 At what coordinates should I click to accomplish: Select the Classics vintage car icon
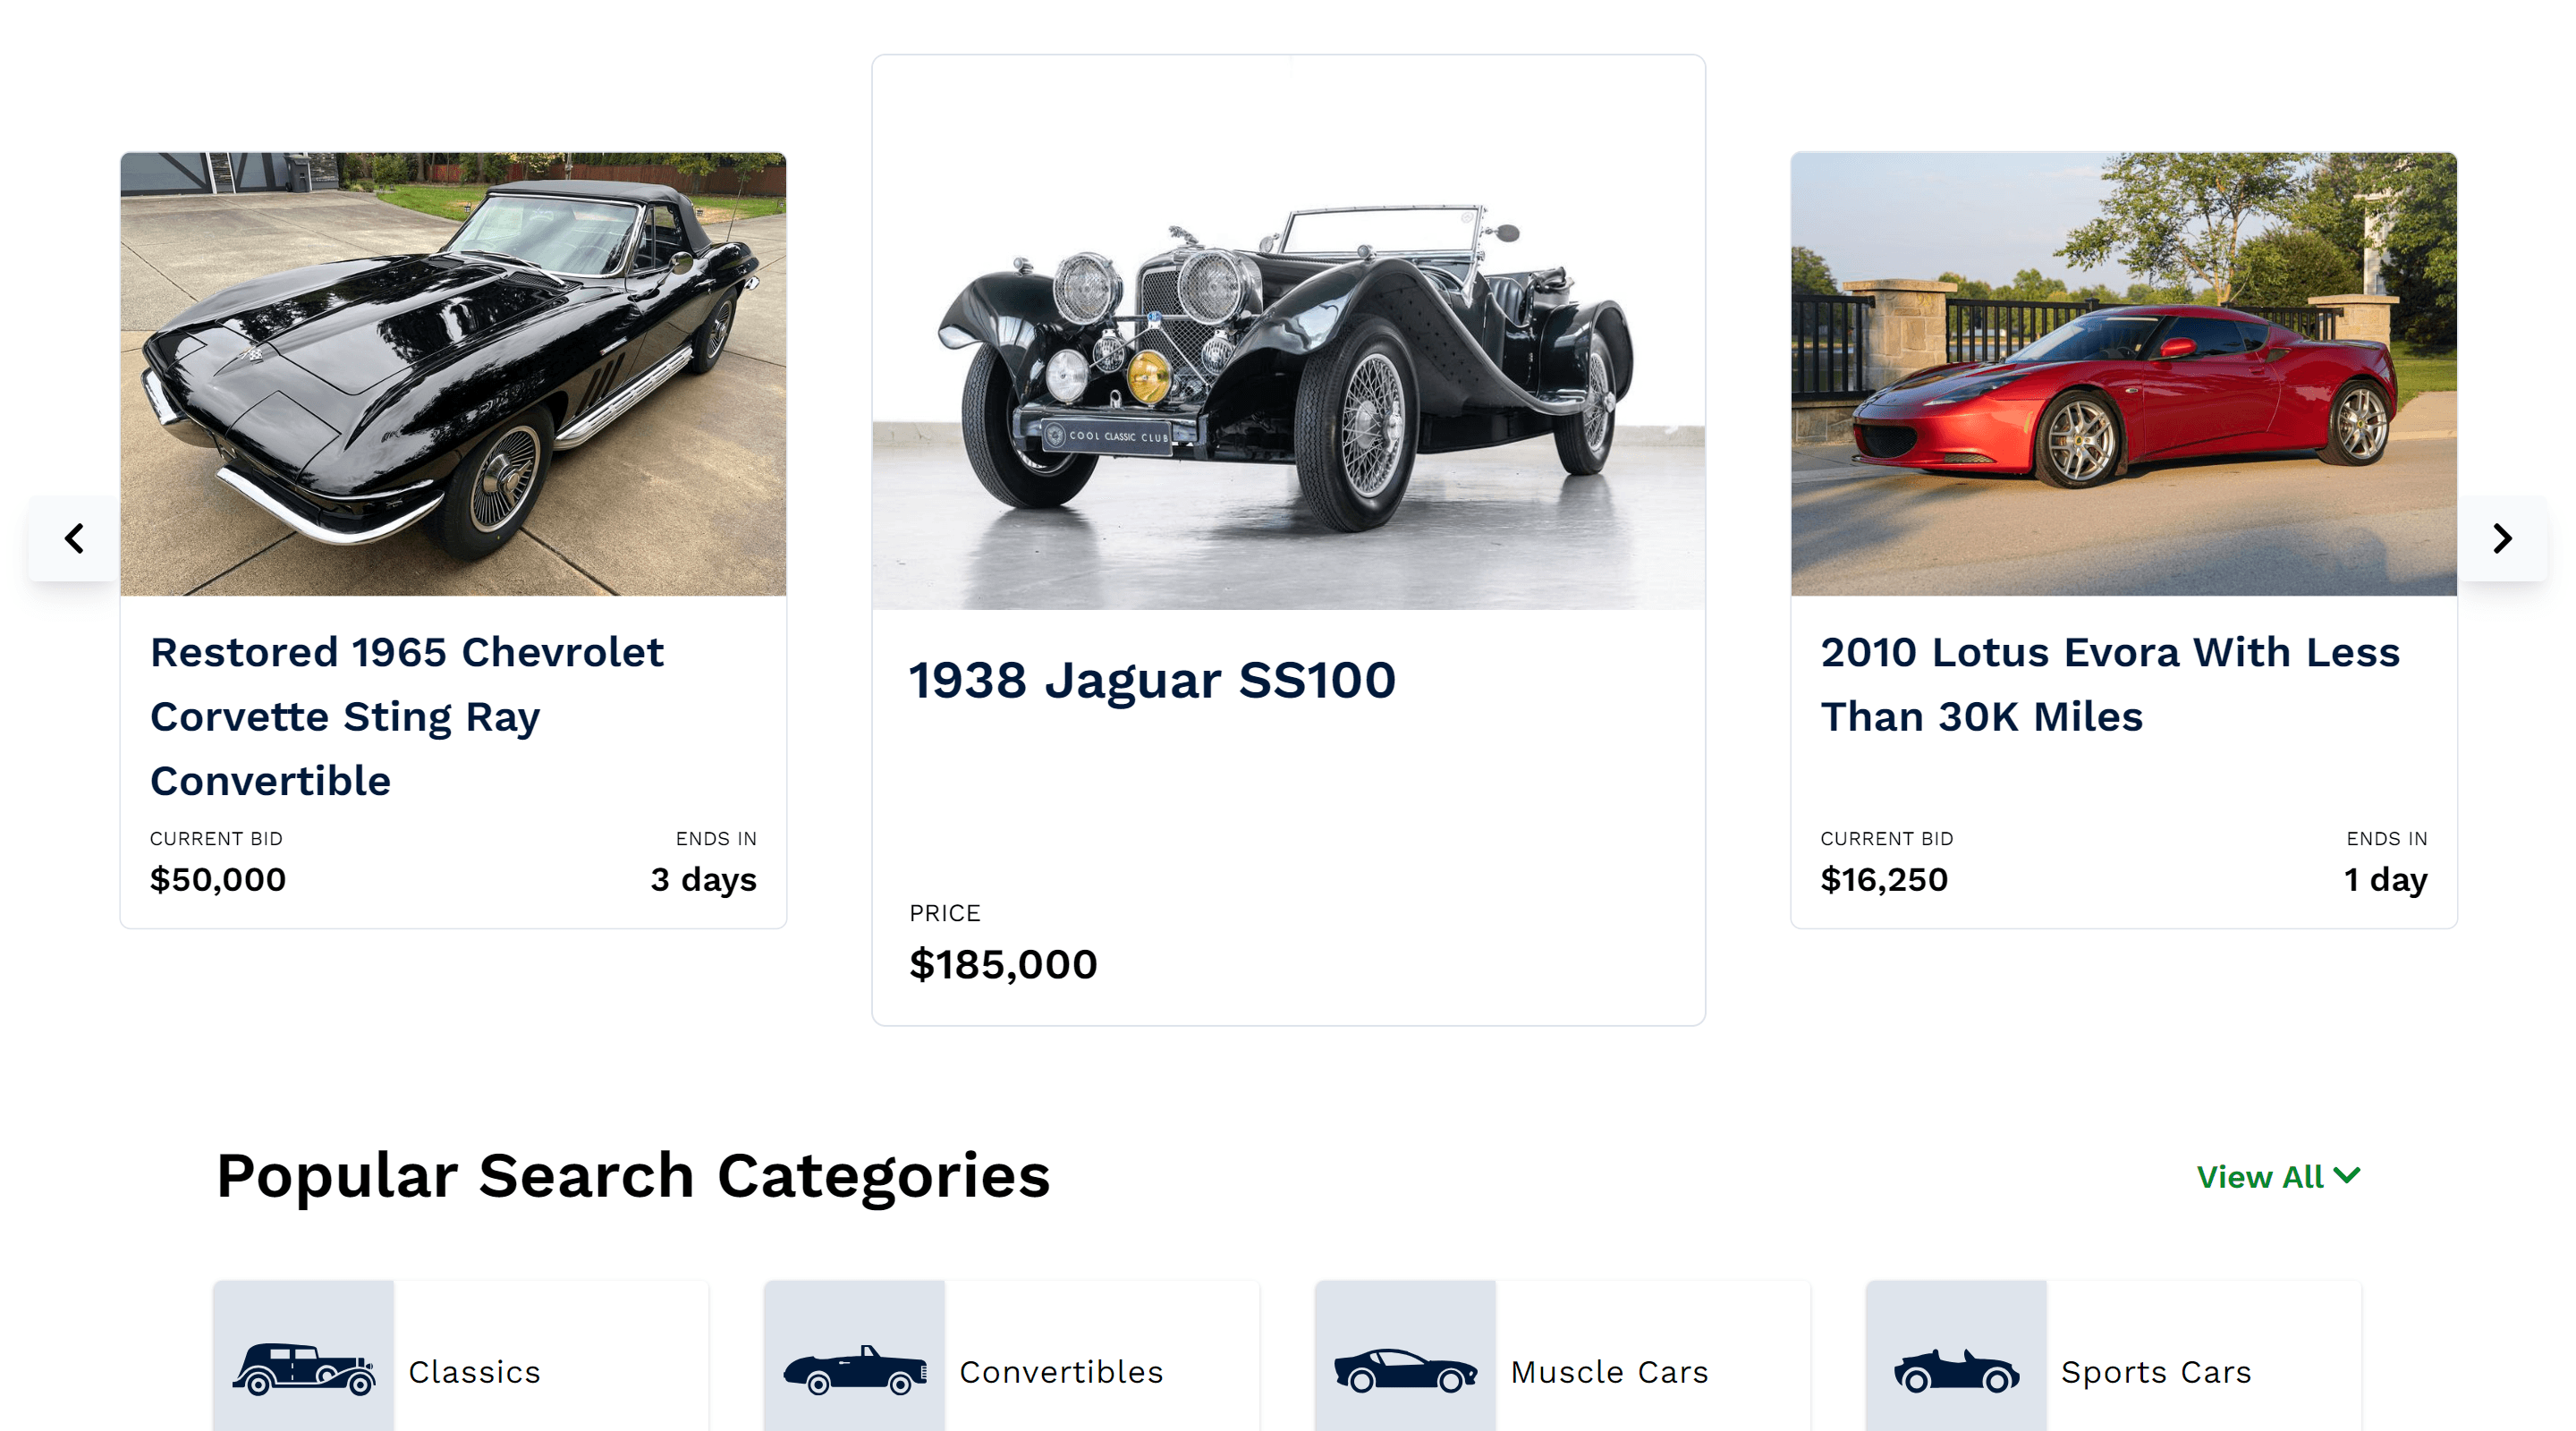click(302, 1371)
